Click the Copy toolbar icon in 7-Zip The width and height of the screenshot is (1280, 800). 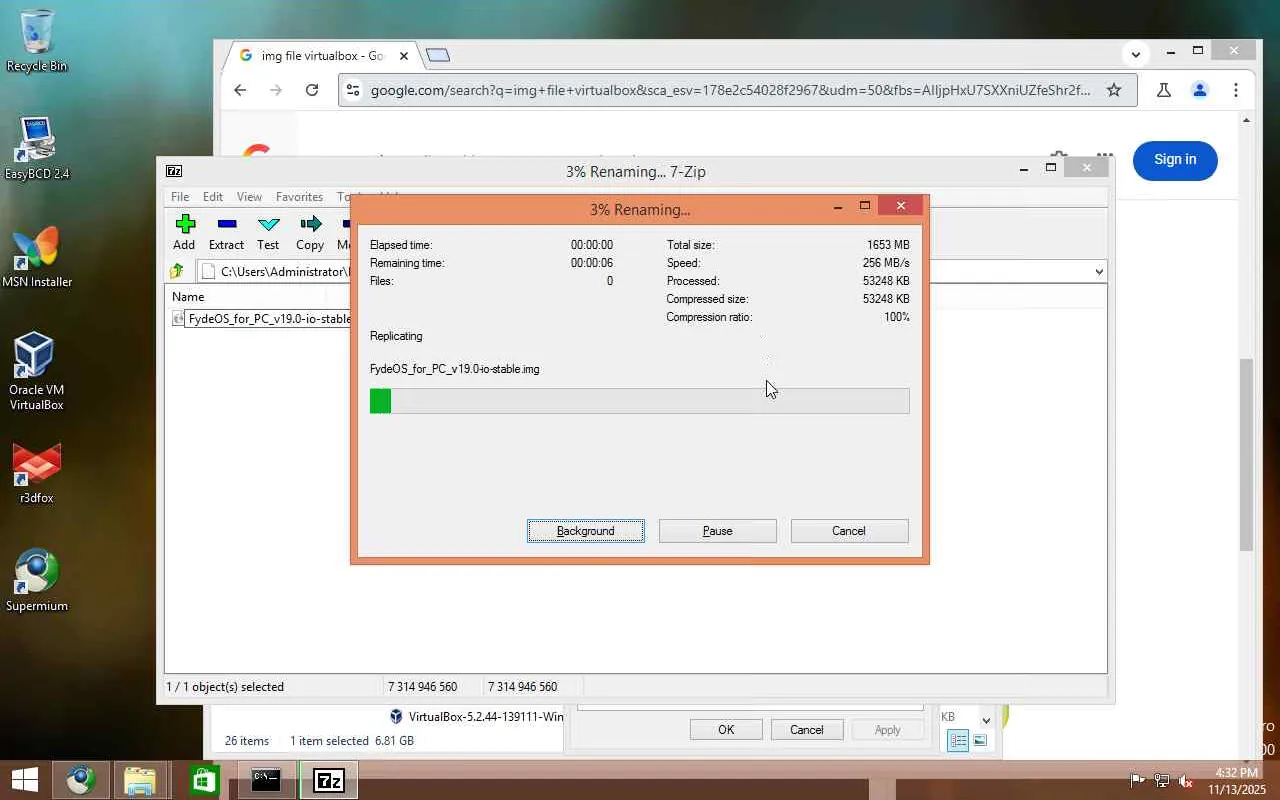[310, 224]
